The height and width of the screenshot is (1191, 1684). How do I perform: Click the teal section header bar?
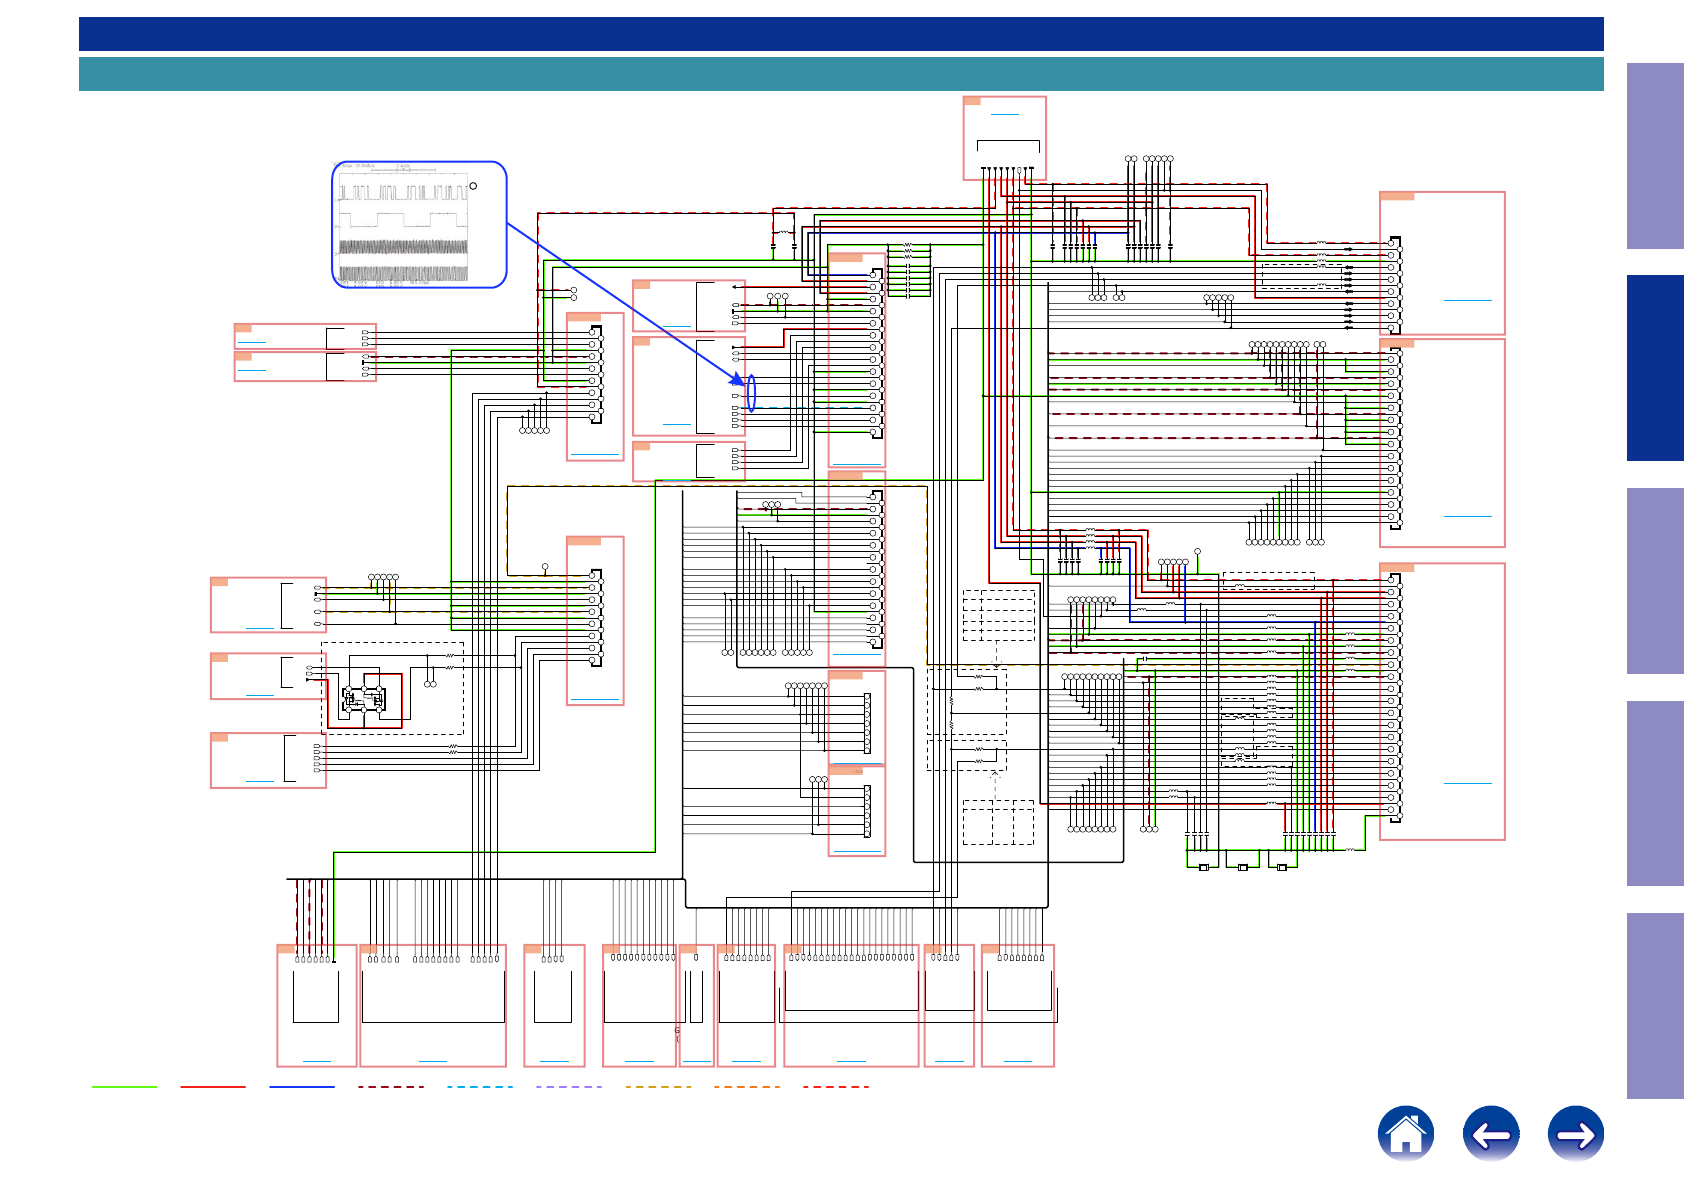click(841, 74)
